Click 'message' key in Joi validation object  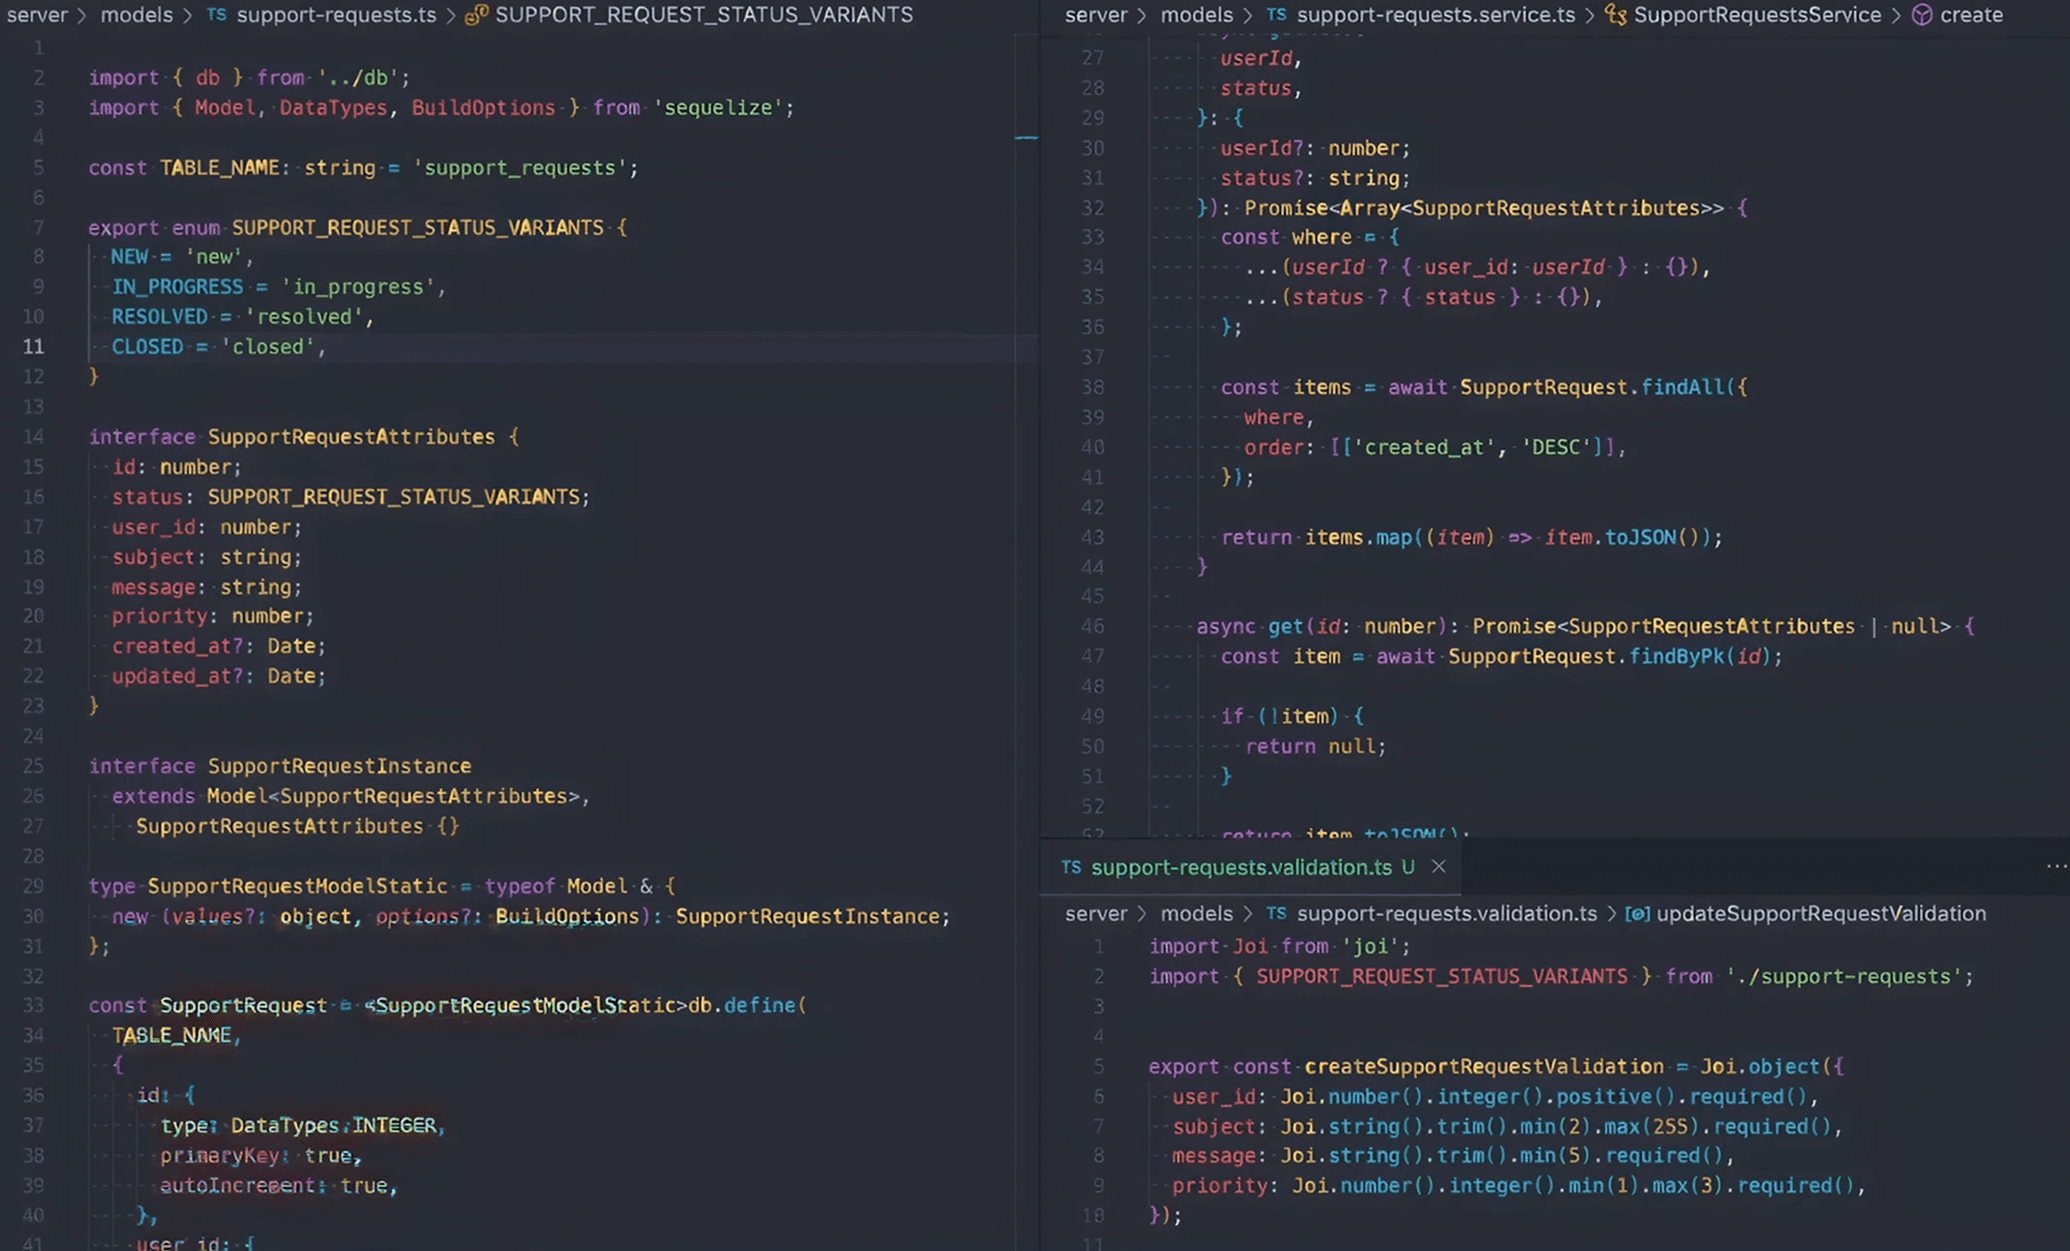(x=1214, y=1156)
